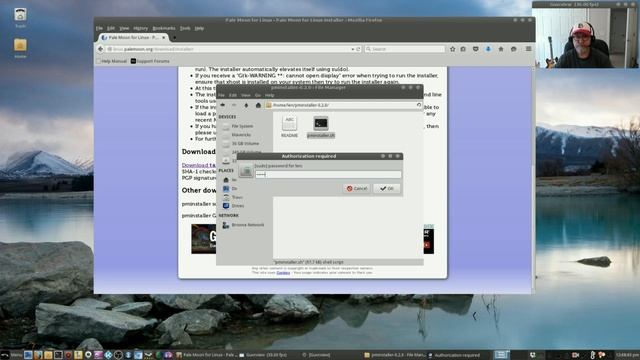The image size is (640, 360).
Task: Select the pminstaller.sh script file
Action: point(321,127)
